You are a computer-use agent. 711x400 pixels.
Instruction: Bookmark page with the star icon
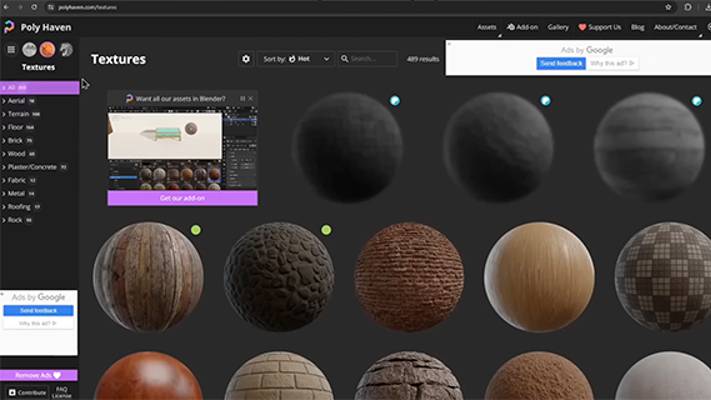coord(668,7)
